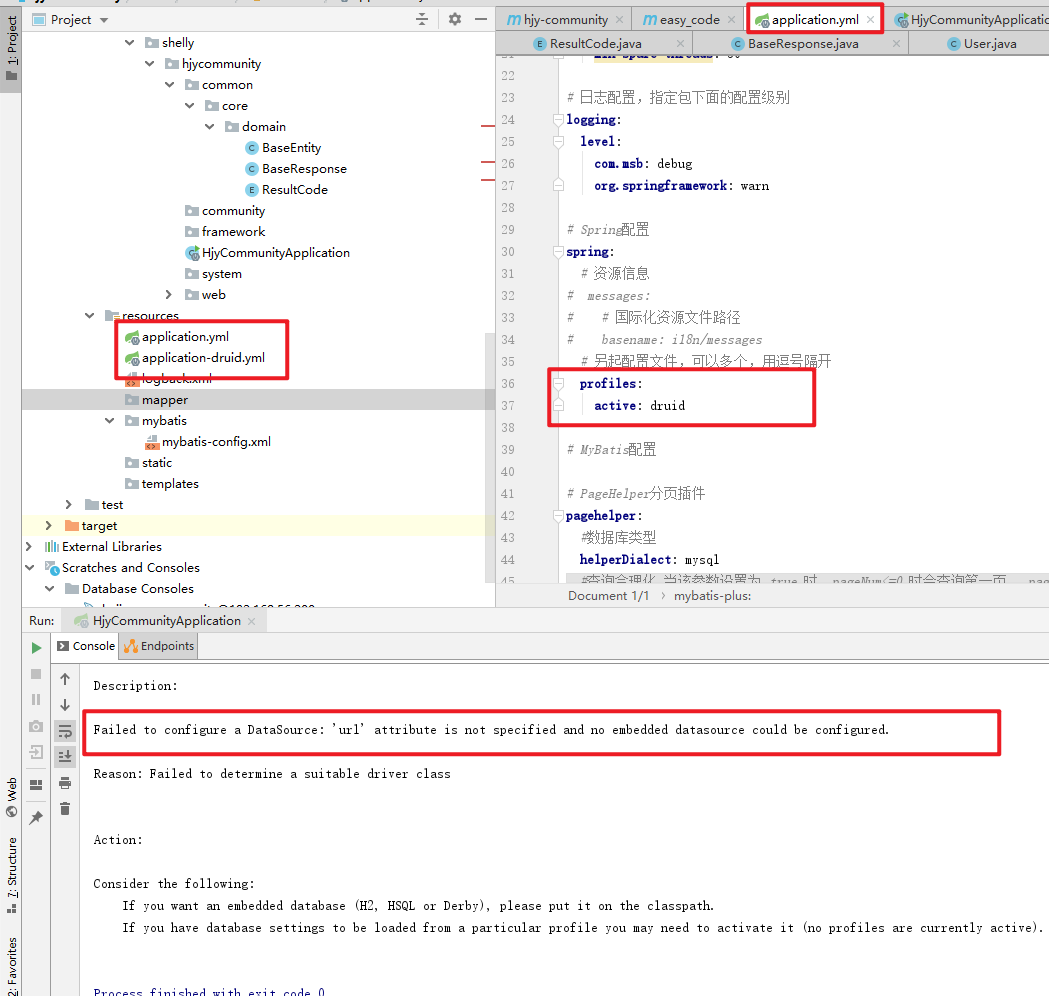
Task: Open the Favorites side tool window button
Action: coord(11,965)
